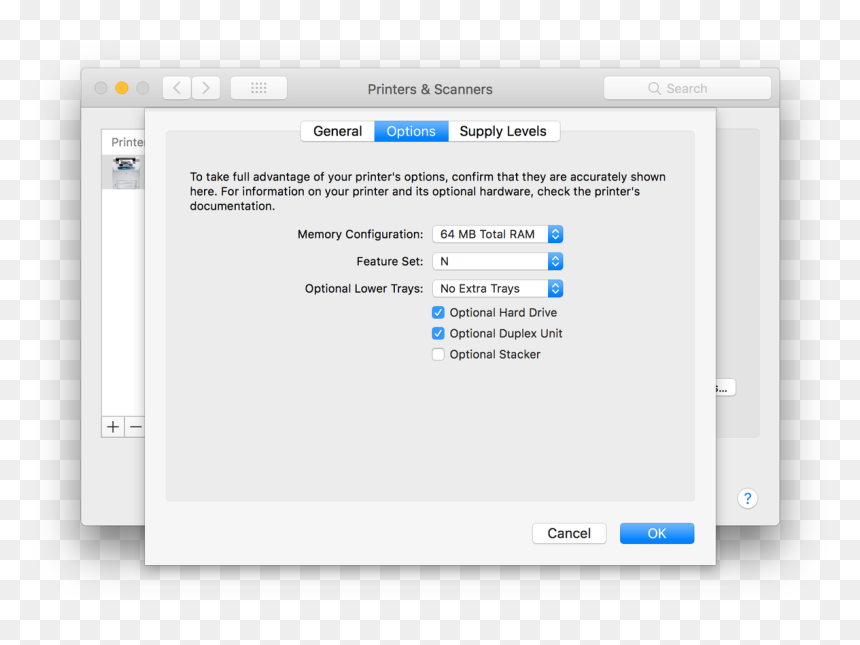Click the Cancel button
This screenshot has height=645, width=860.
(x=569, y=533)
